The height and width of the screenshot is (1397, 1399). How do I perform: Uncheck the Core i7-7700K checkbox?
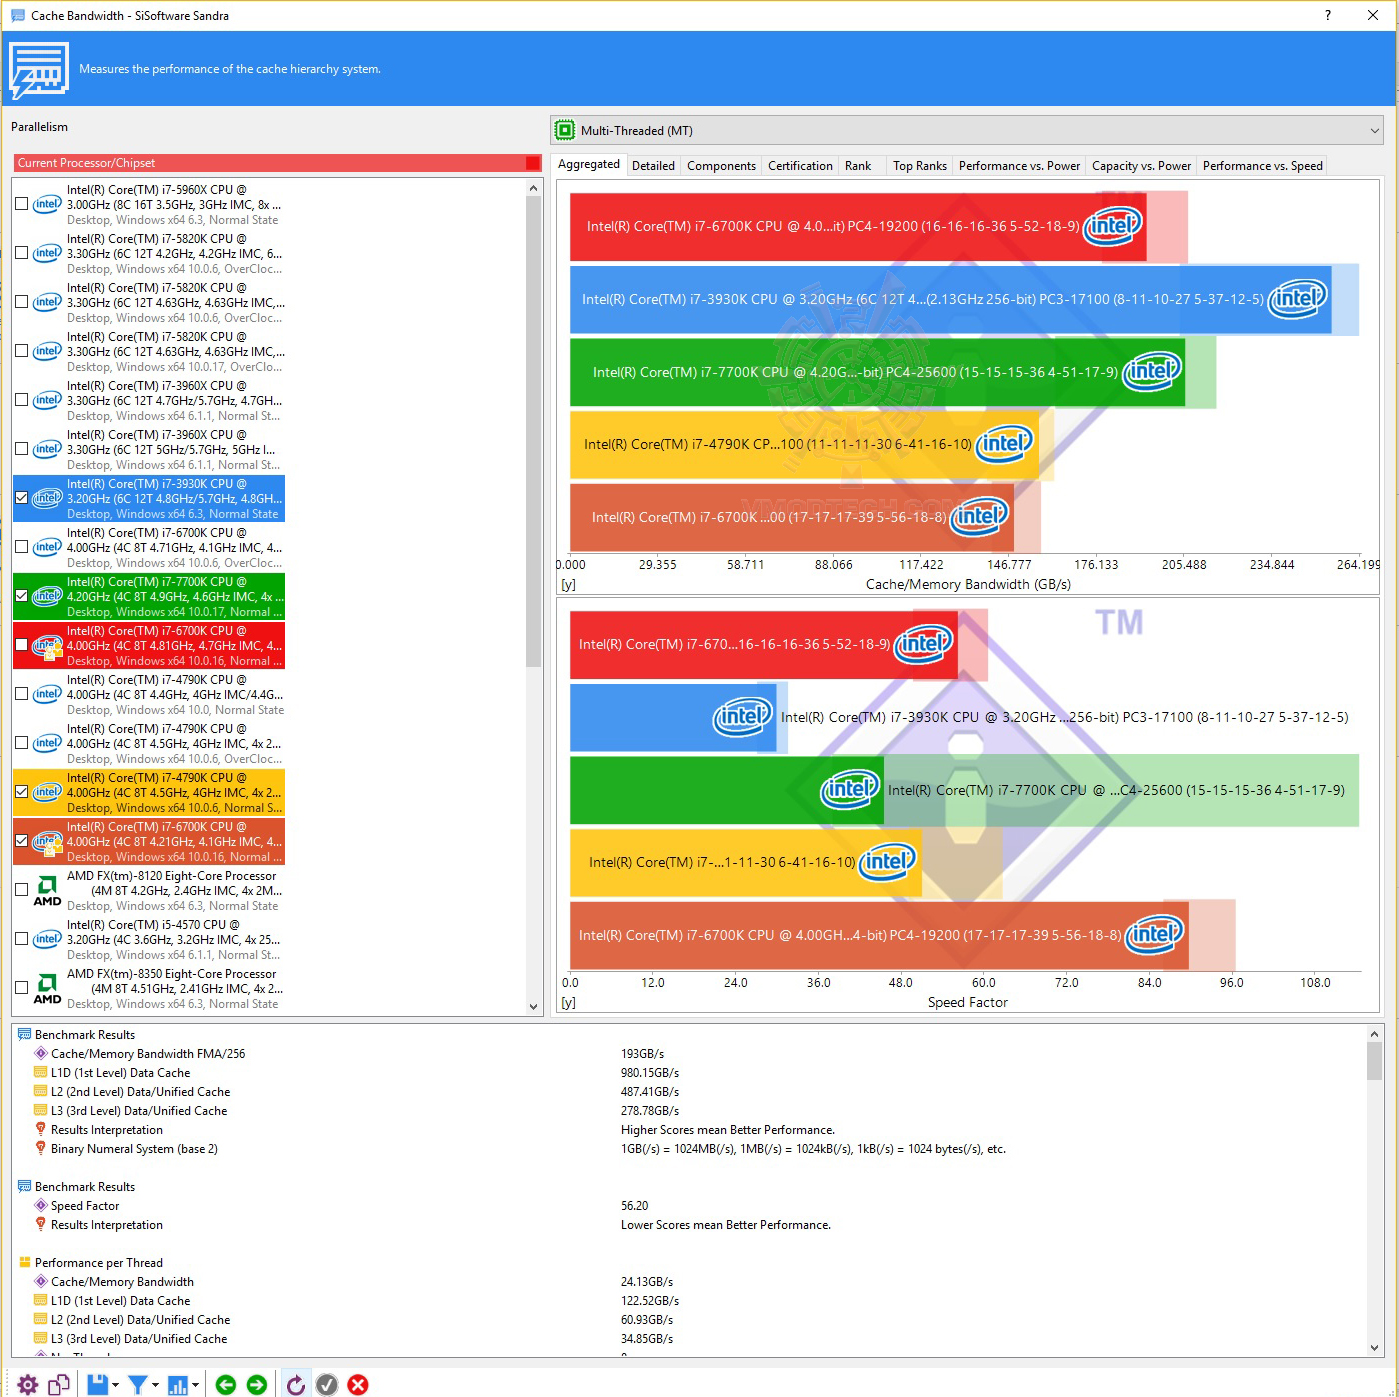point(21,596)
